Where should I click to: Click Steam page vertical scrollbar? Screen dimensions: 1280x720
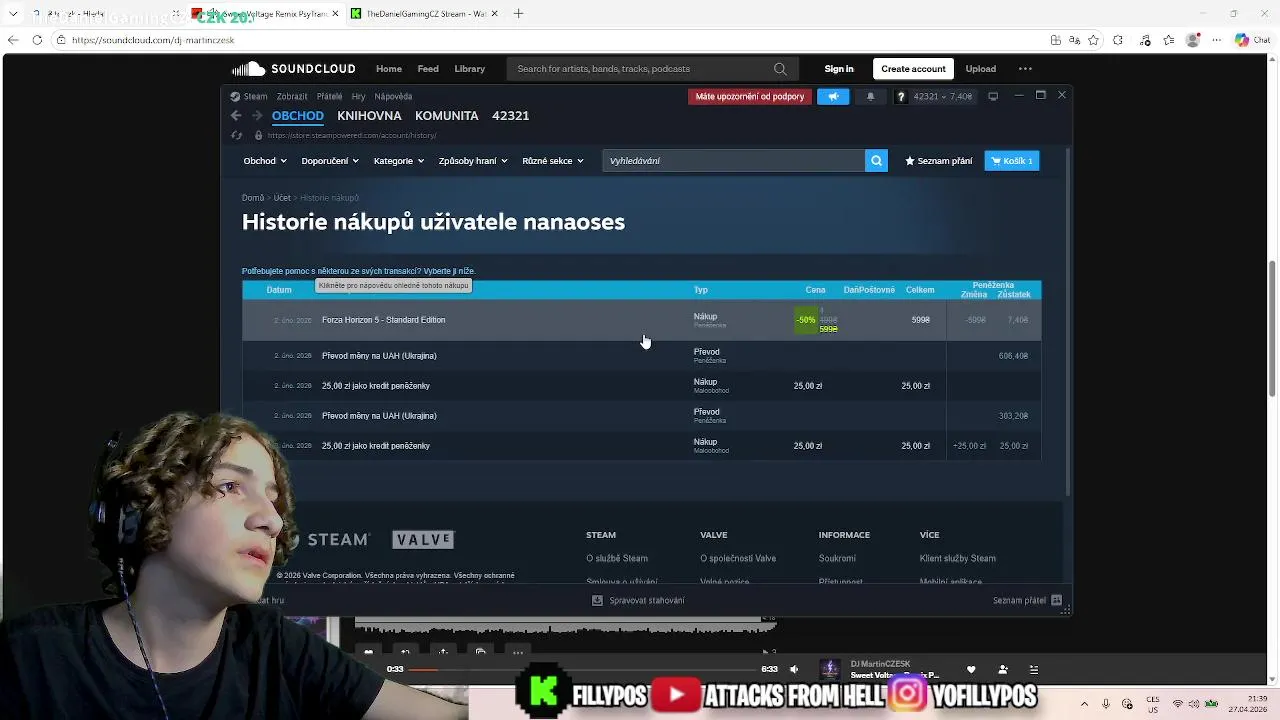click(1068, 320)
